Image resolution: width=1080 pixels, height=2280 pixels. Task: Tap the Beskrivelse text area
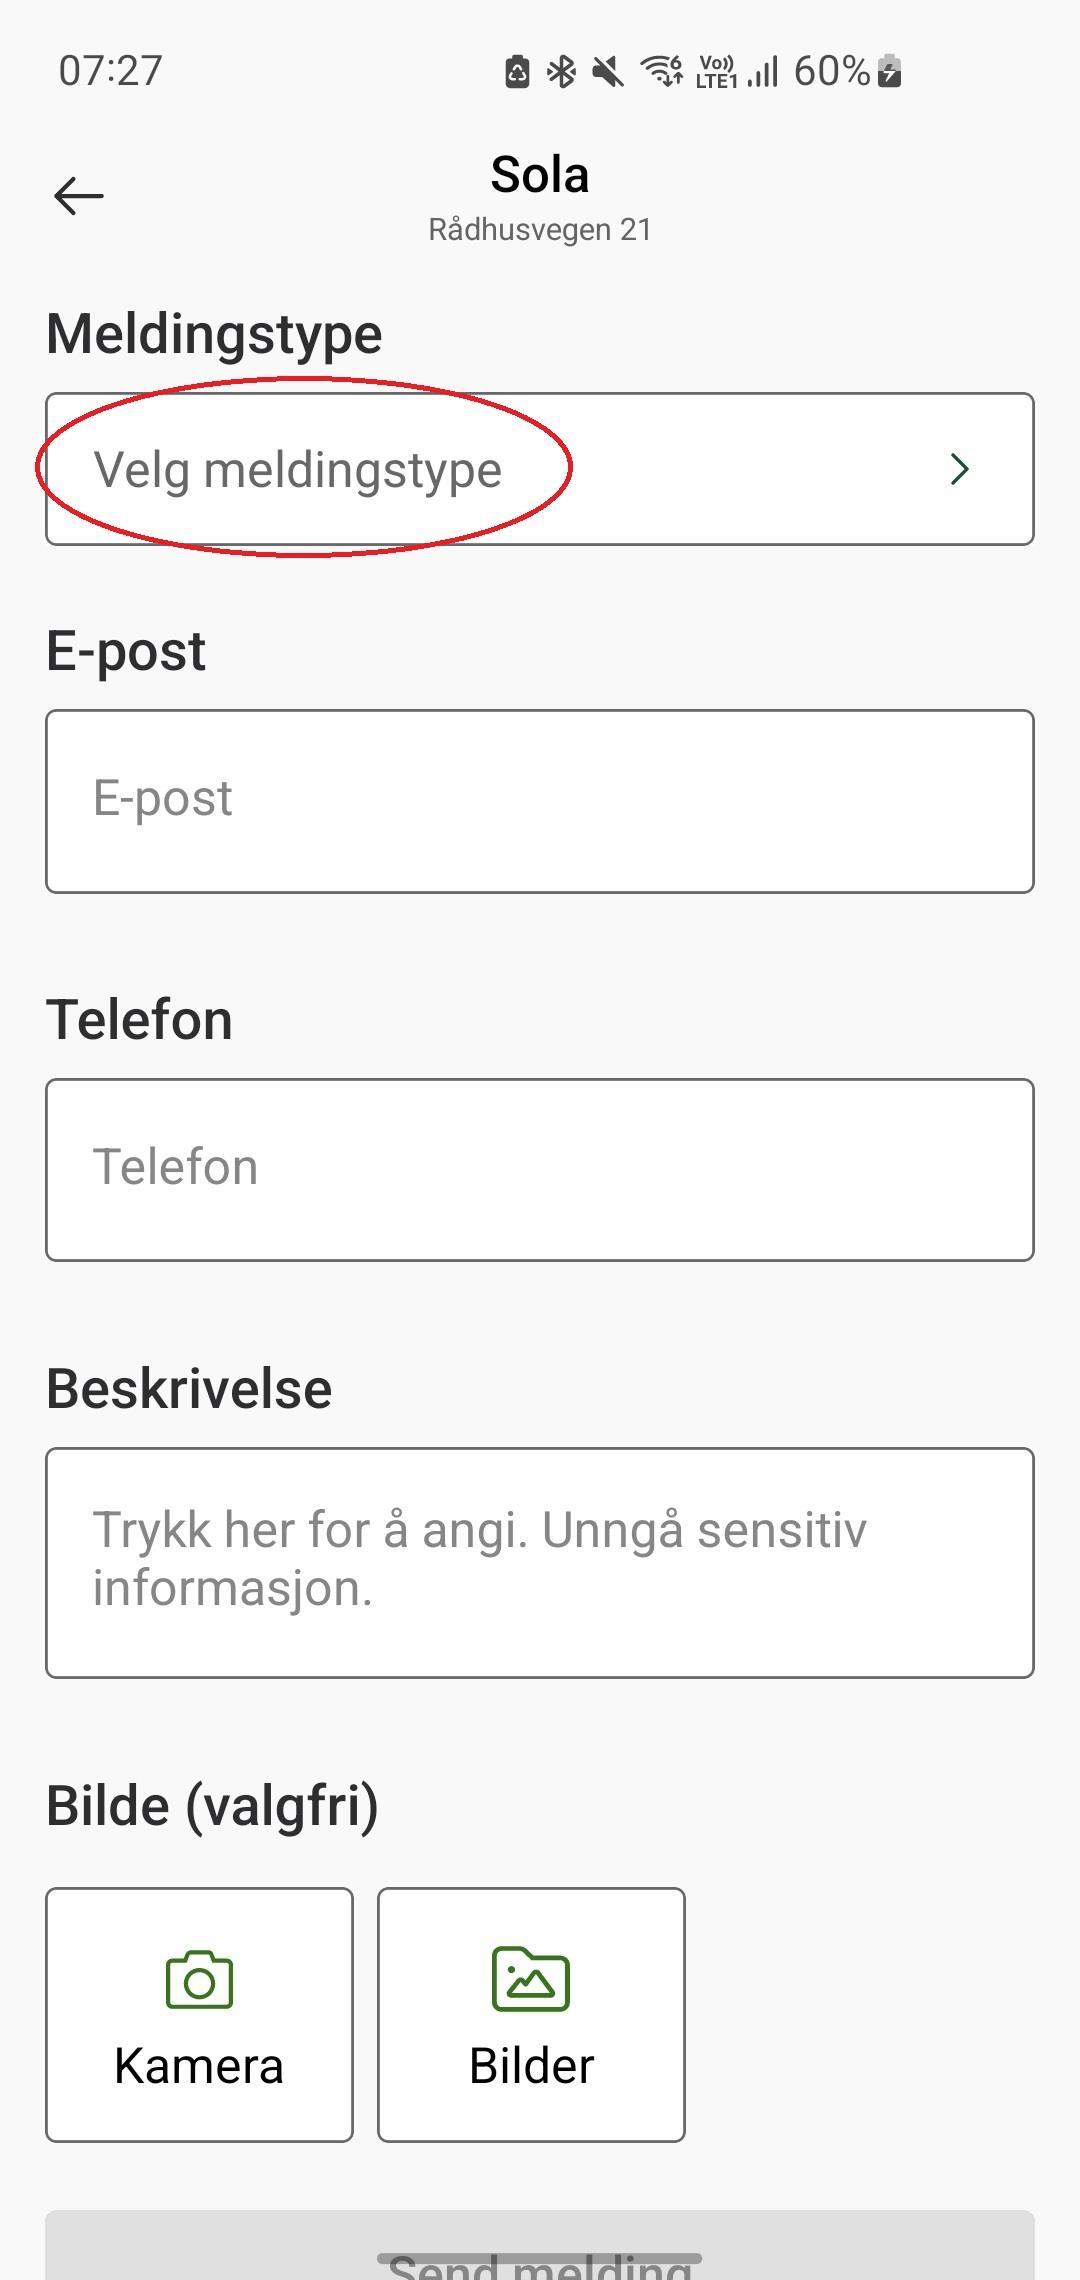pos(540,1562)
